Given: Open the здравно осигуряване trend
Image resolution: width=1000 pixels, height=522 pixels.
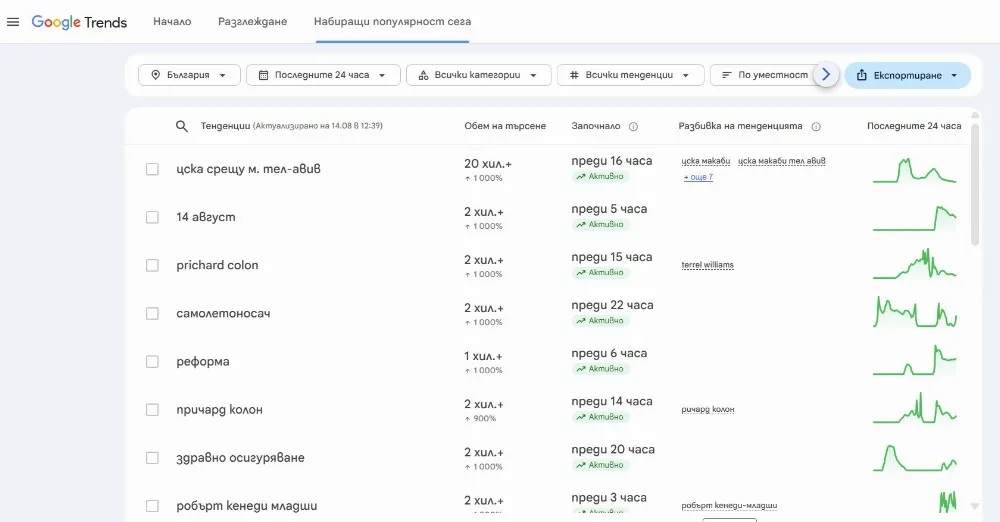Looking at the screenshot, I should (x=240, y=458).
